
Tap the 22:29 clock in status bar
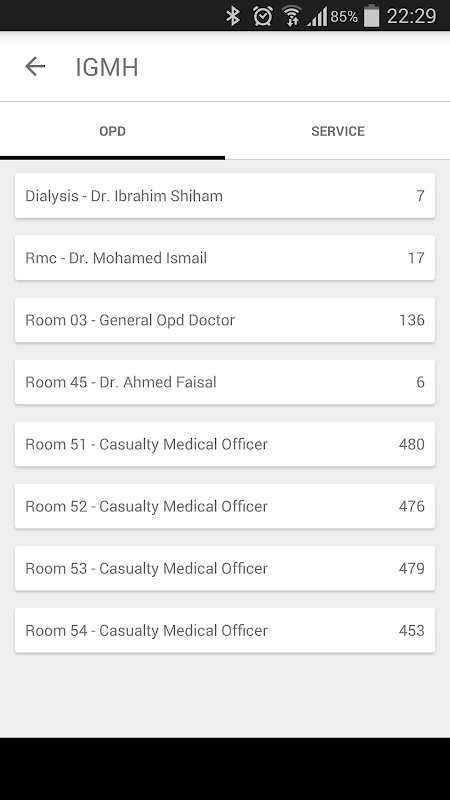point(411,16)
